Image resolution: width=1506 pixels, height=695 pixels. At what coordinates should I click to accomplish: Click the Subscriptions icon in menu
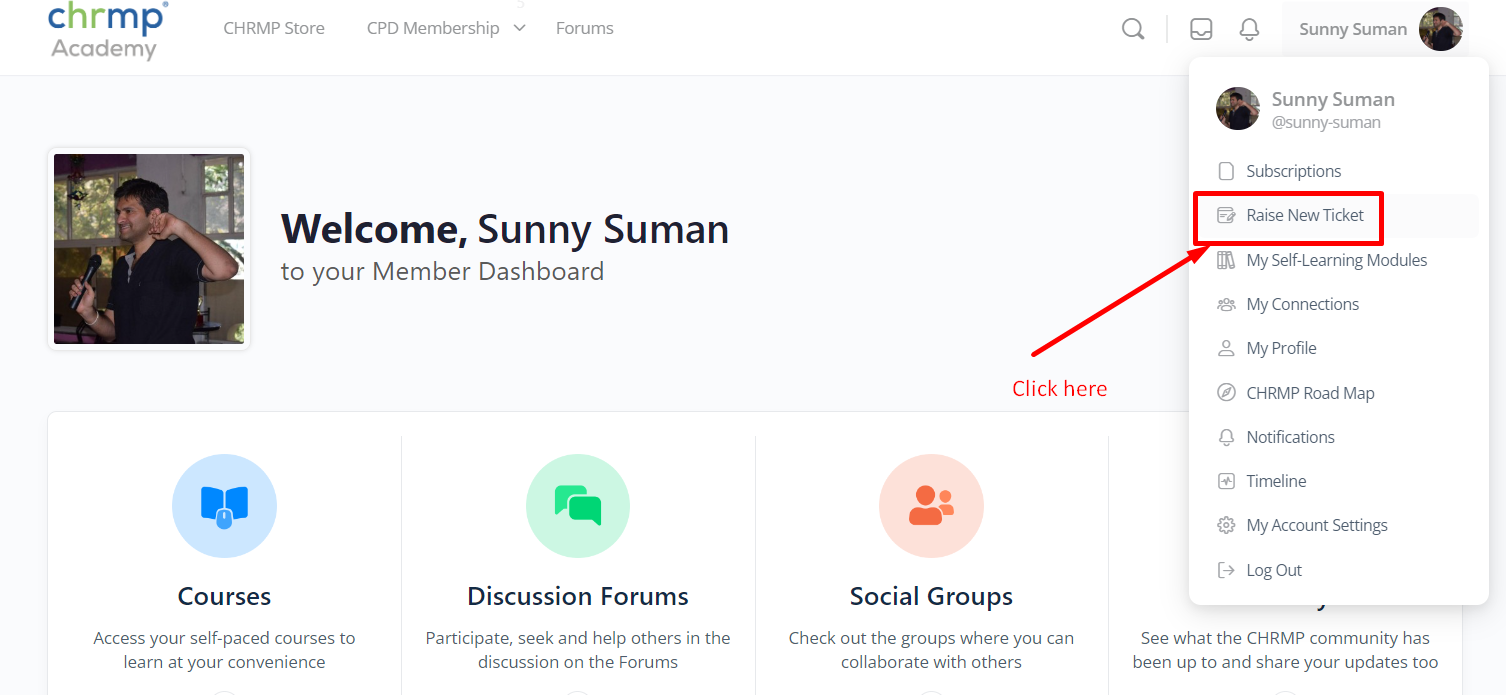click(x=1226, y=171)
